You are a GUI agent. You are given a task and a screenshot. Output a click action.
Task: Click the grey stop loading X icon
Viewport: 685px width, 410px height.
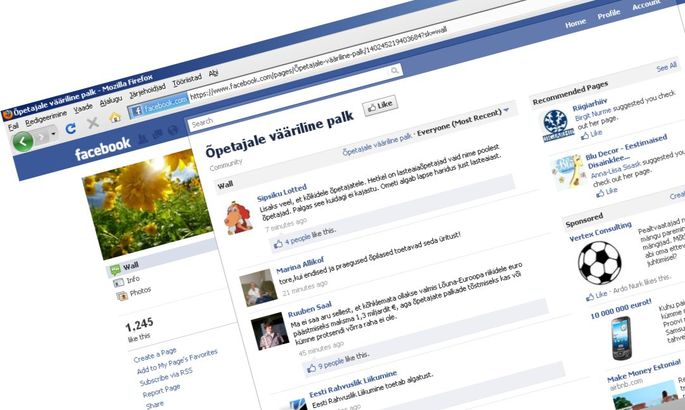pyautogui.click(x=93, y=123)
